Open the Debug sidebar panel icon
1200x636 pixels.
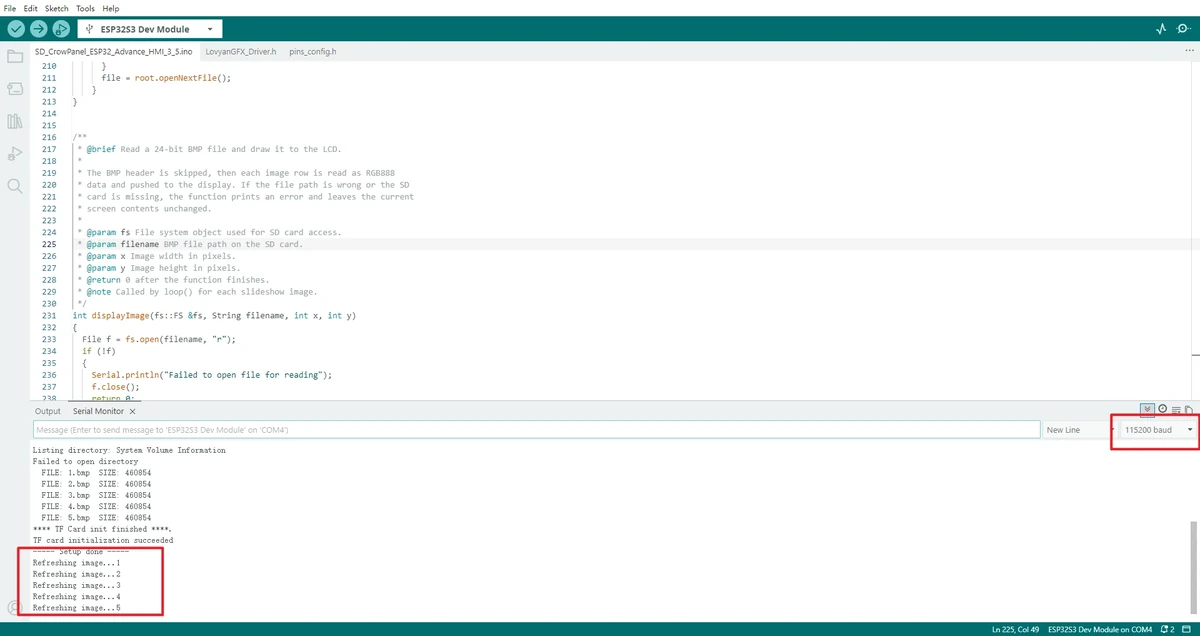pos(15,153)
